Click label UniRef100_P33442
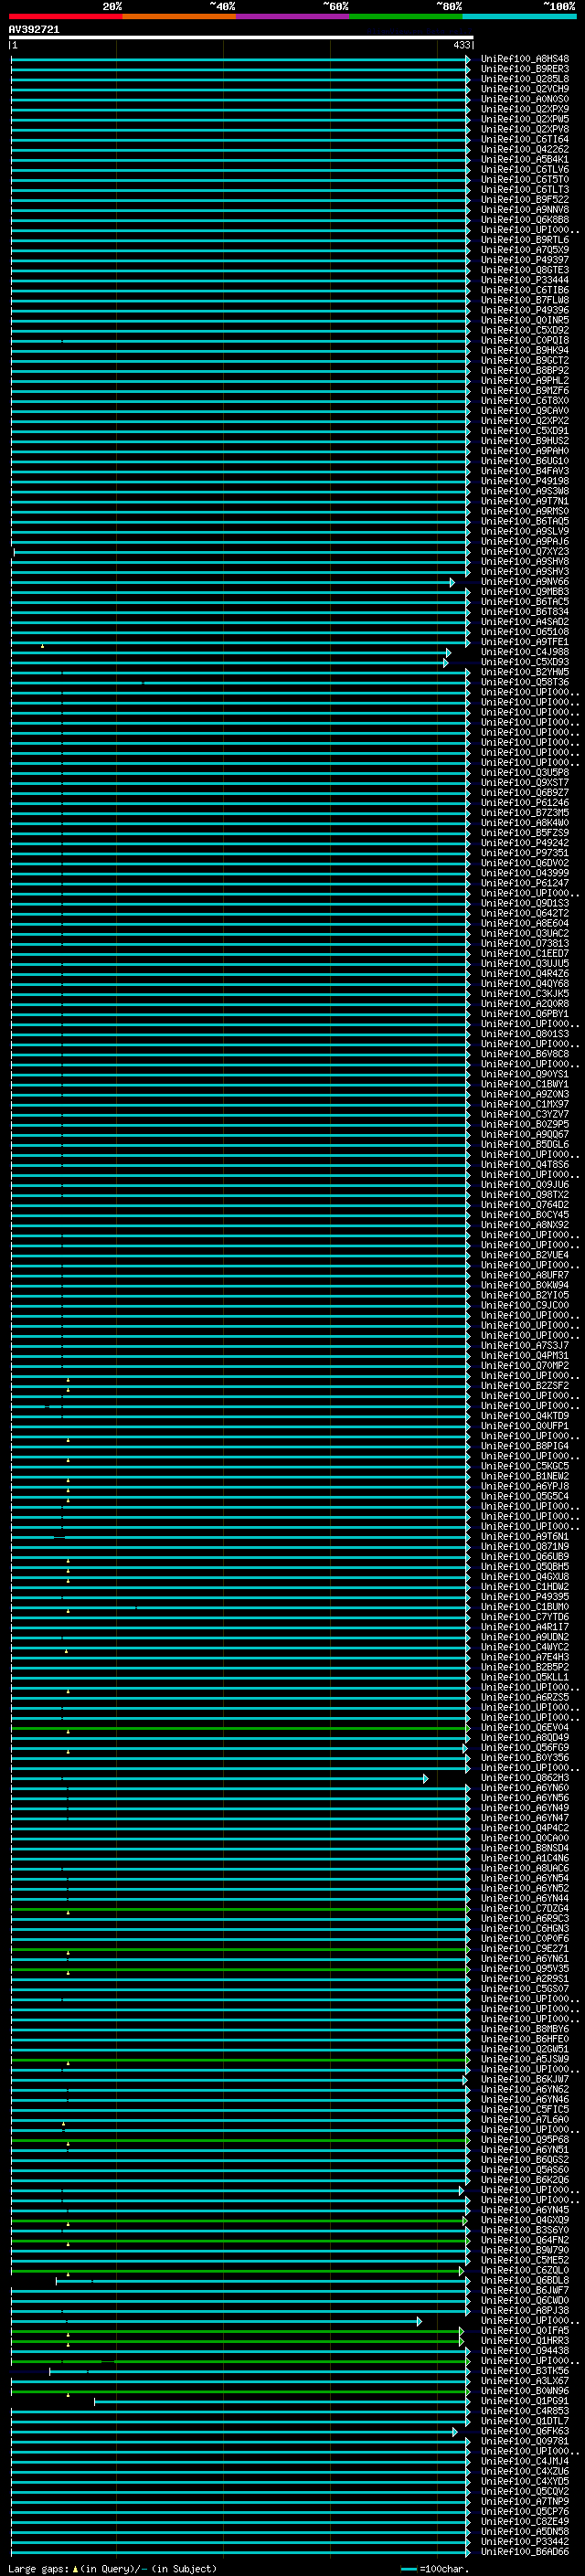 coord(525,2542)
